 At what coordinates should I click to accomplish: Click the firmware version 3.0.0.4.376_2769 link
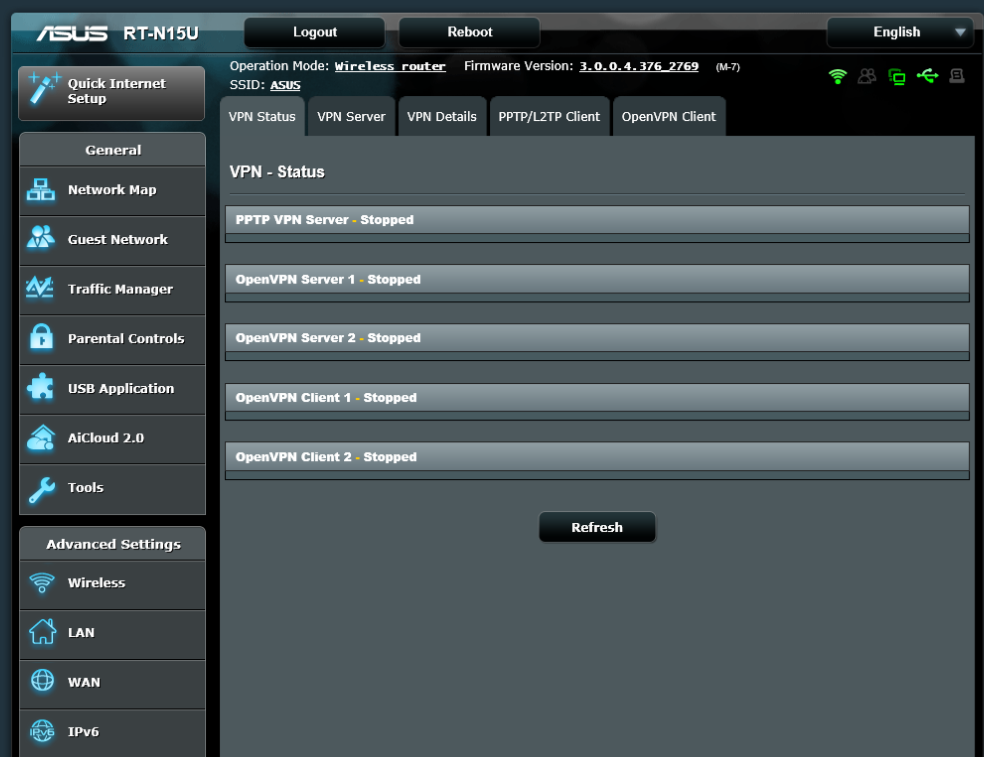(x=638, y=66)
